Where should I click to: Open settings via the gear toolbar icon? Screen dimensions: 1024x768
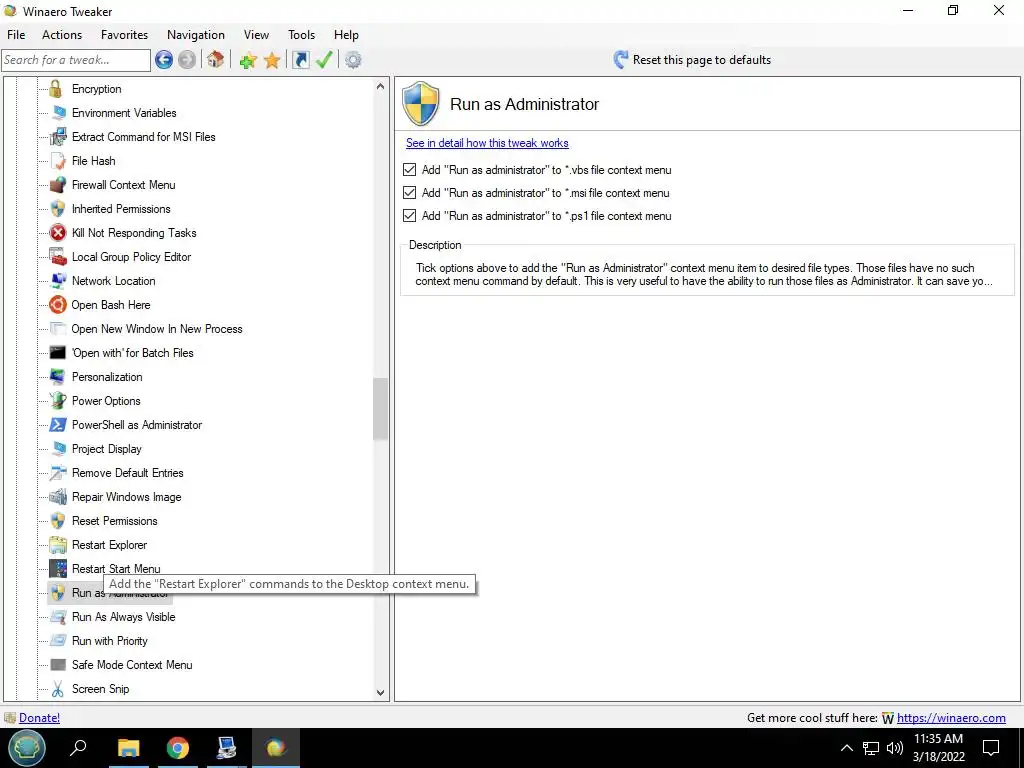(353, 60)
